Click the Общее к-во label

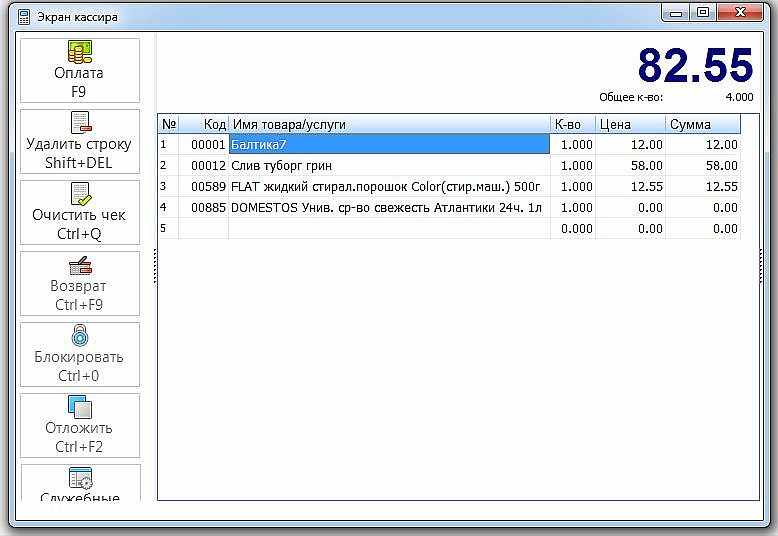tap(631, 97)
